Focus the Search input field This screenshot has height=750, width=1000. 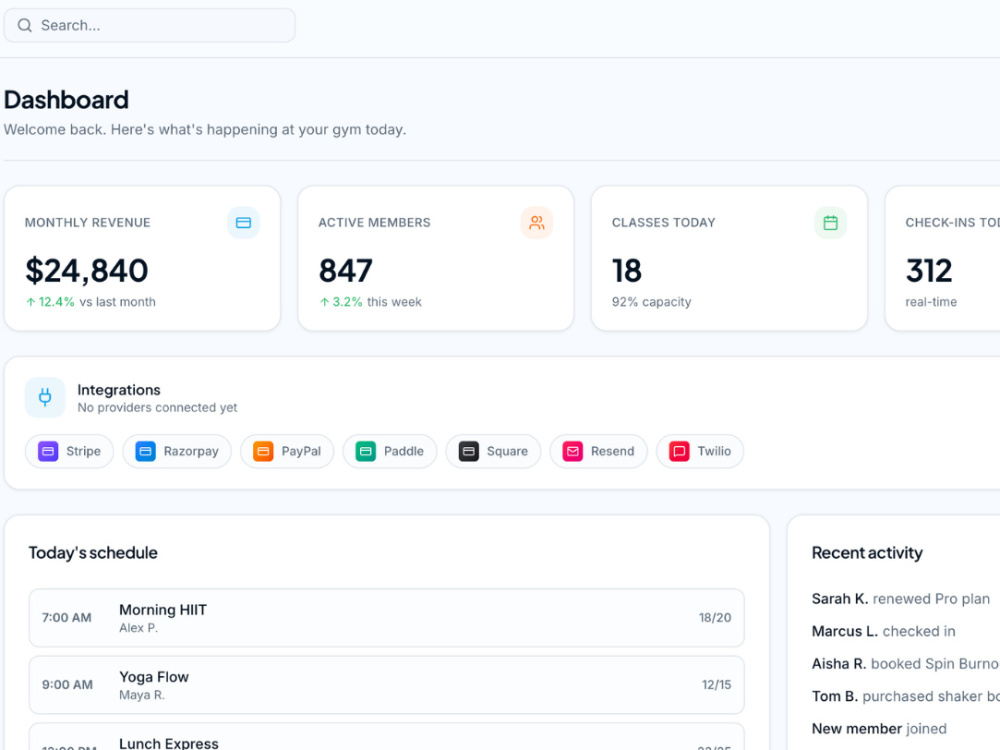149,26
